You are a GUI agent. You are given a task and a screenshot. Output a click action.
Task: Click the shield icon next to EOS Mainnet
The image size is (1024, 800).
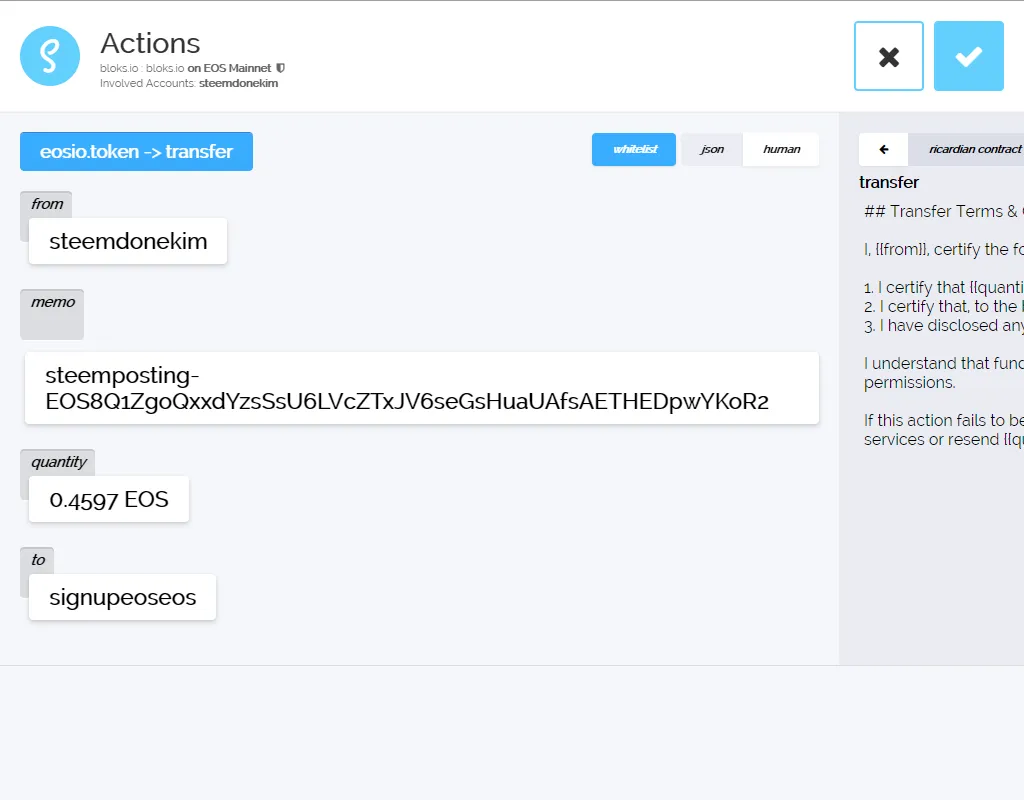[281, 68]
